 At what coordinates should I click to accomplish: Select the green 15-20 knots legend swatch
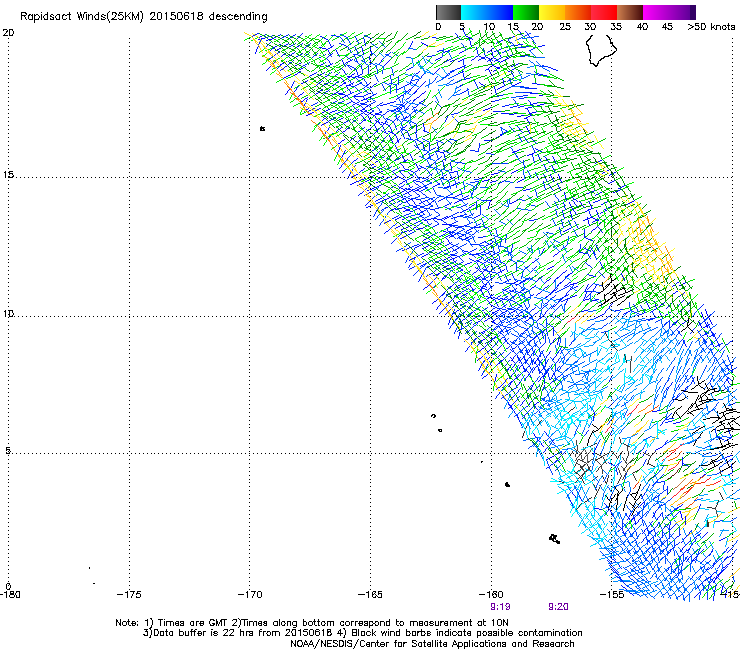[526, 12]
